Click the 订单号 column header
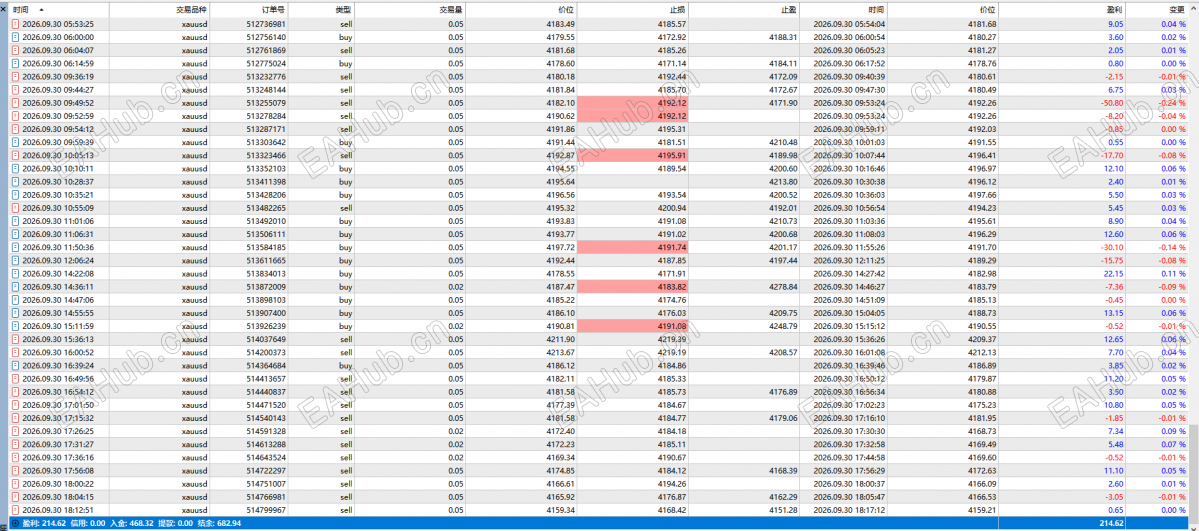Image resolution: width=1199 pixels, height=531 pixels. [x=250, y=9]
